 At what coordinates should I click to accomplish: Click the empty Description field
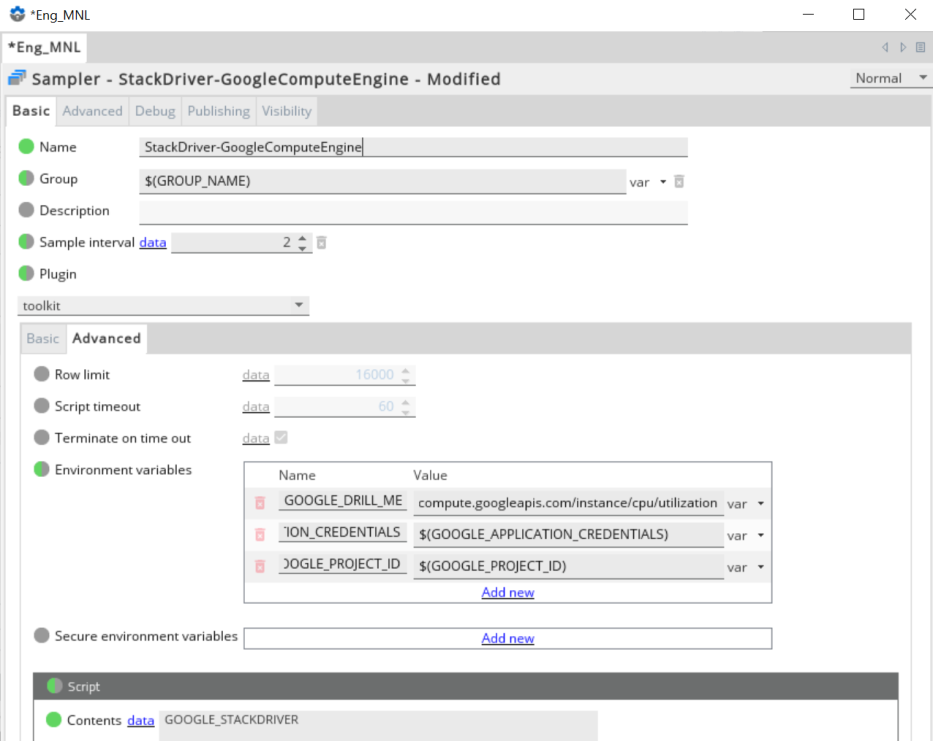[x=414, y=212]
